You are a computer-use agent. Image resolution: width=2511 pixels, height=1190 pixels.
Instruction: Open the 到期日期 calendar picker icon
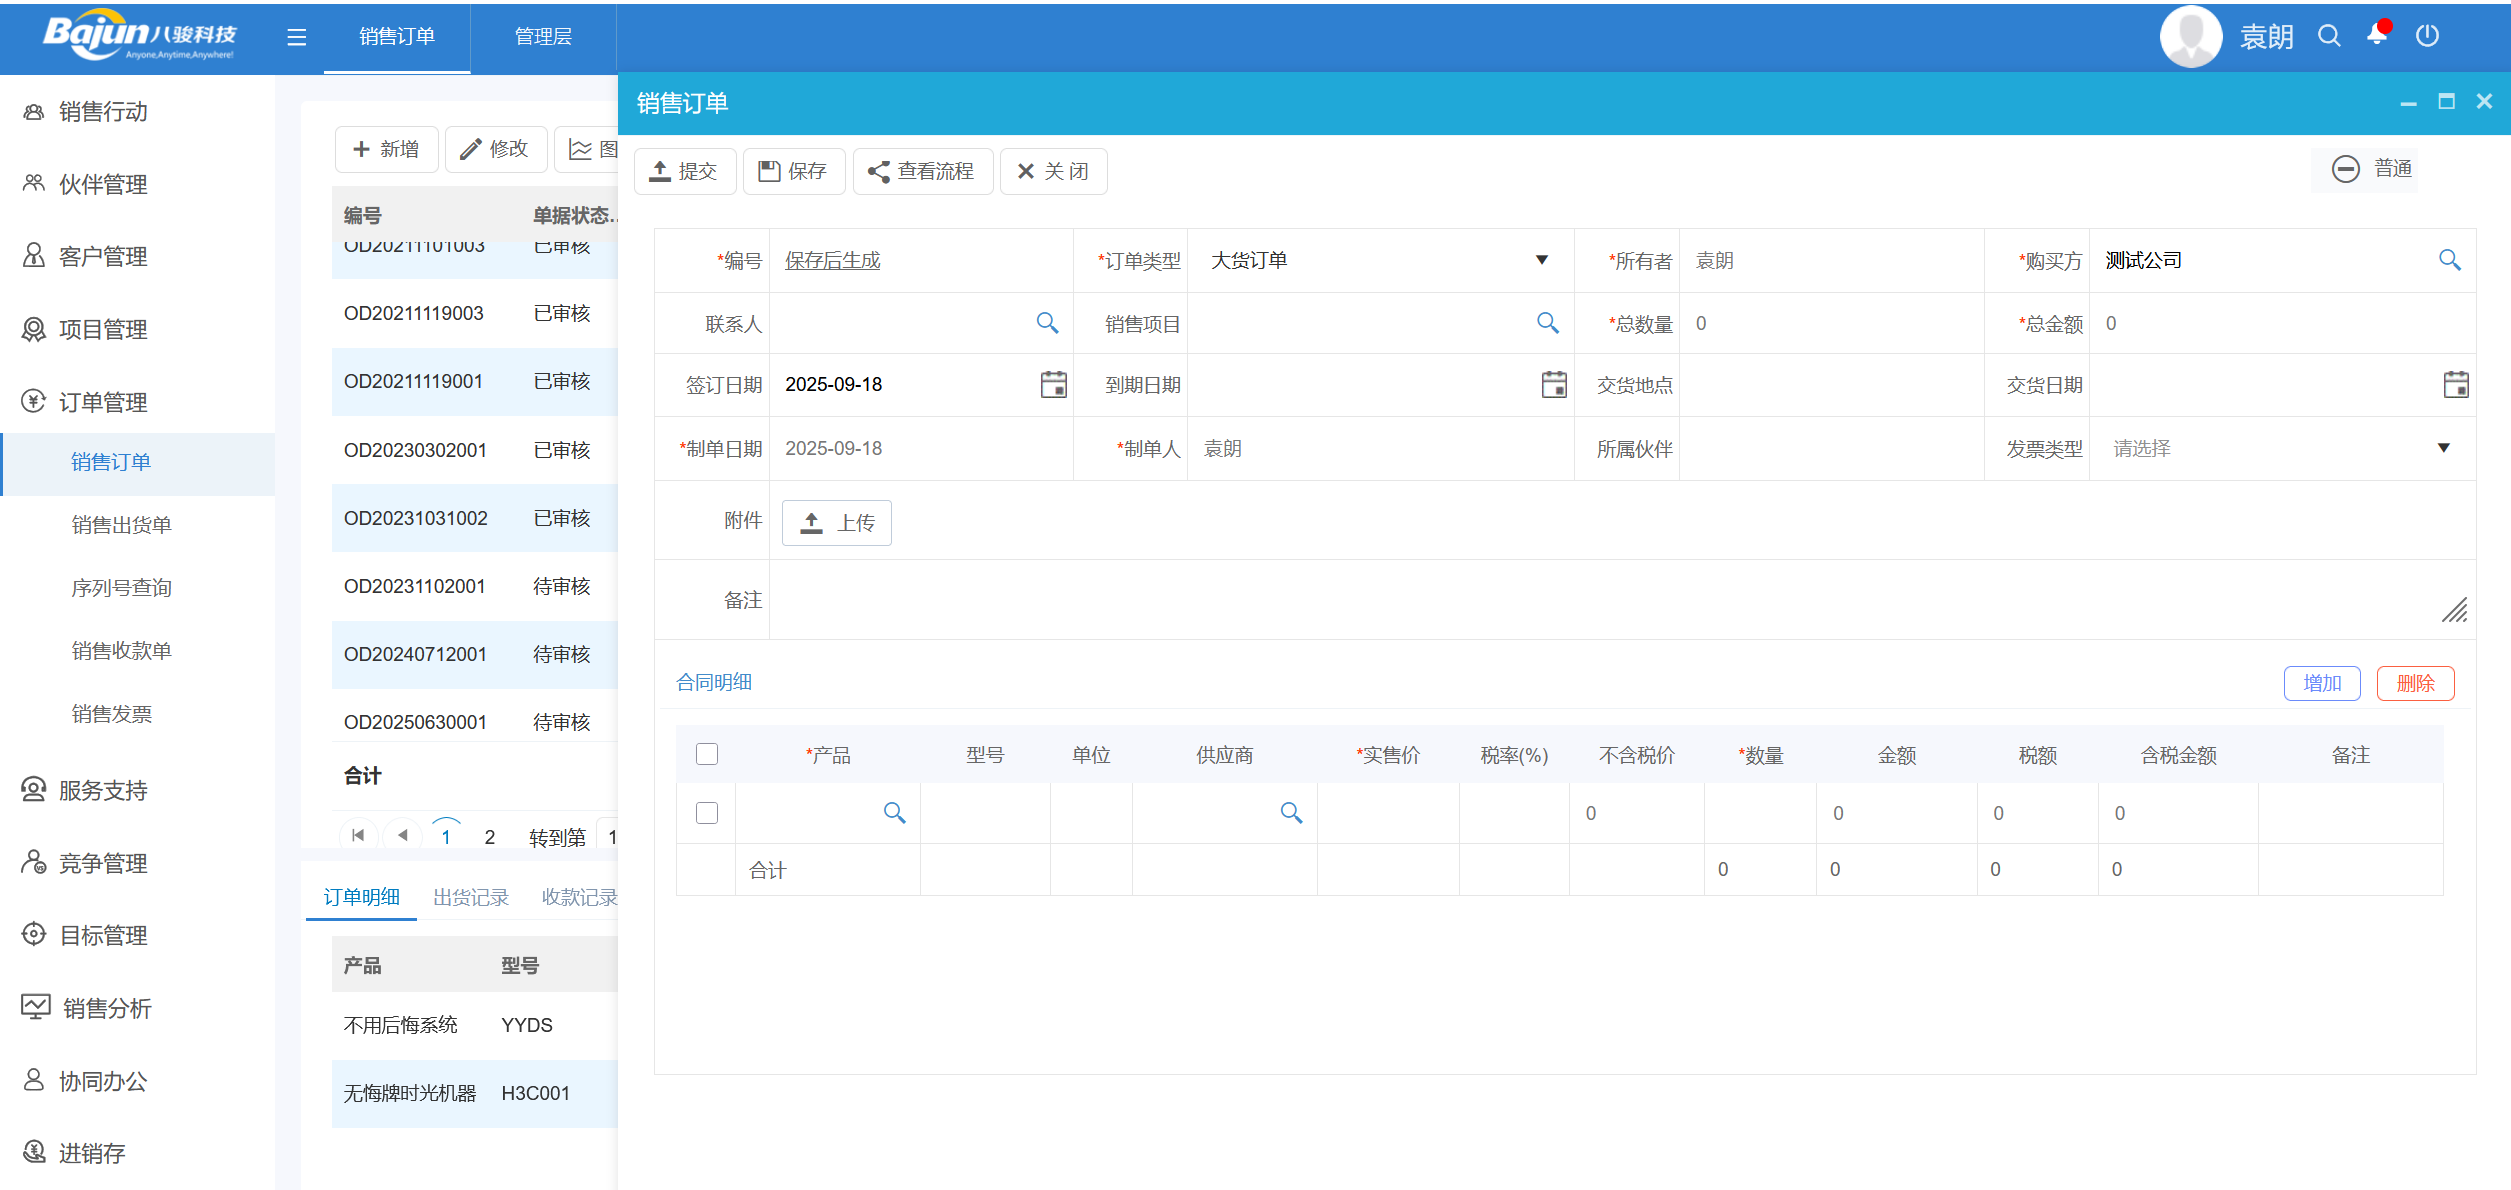(x=1554, y=385)
